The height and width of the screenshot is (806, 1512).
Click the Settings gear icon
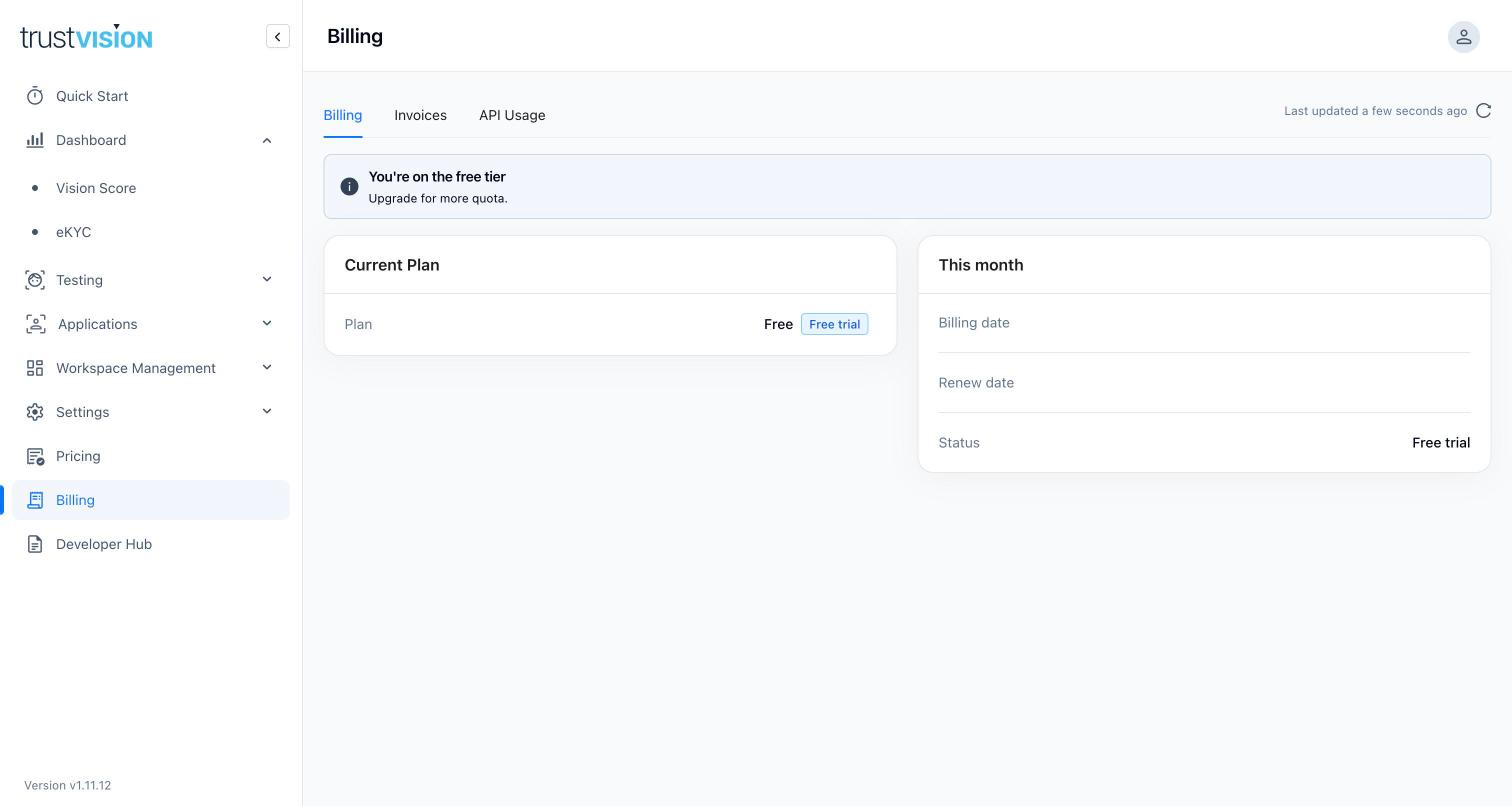pyautogui.click(x=35, y=412)
